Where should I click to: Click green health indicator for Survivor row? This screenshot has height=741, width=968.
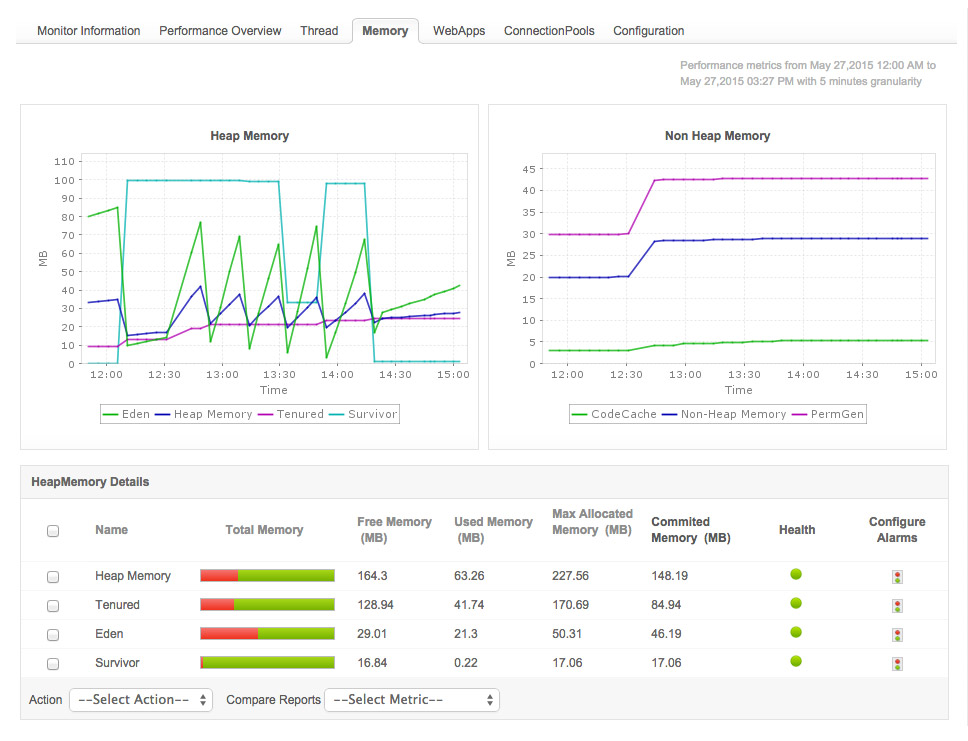pos(796,661)
